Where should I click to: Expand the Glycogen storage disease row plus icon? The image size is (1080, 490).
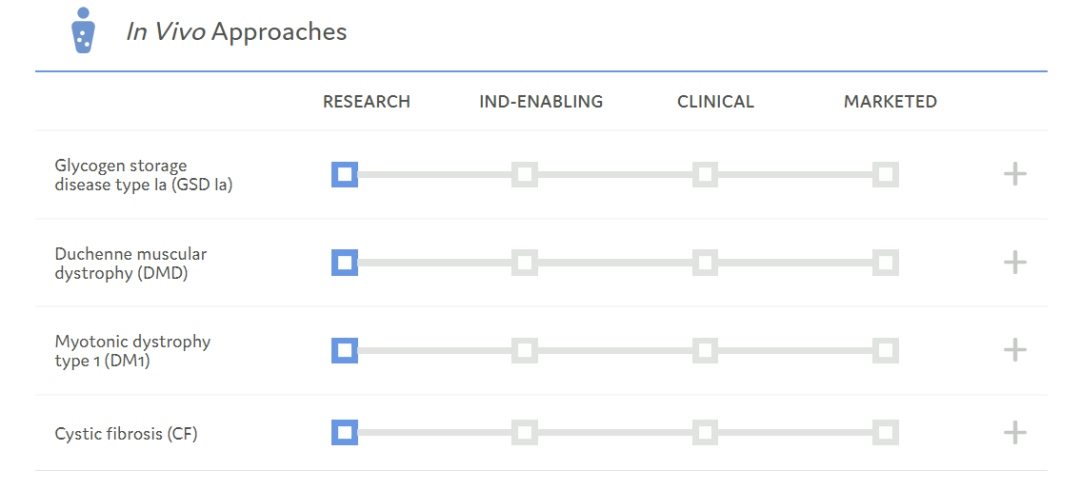coord(1015,174)
